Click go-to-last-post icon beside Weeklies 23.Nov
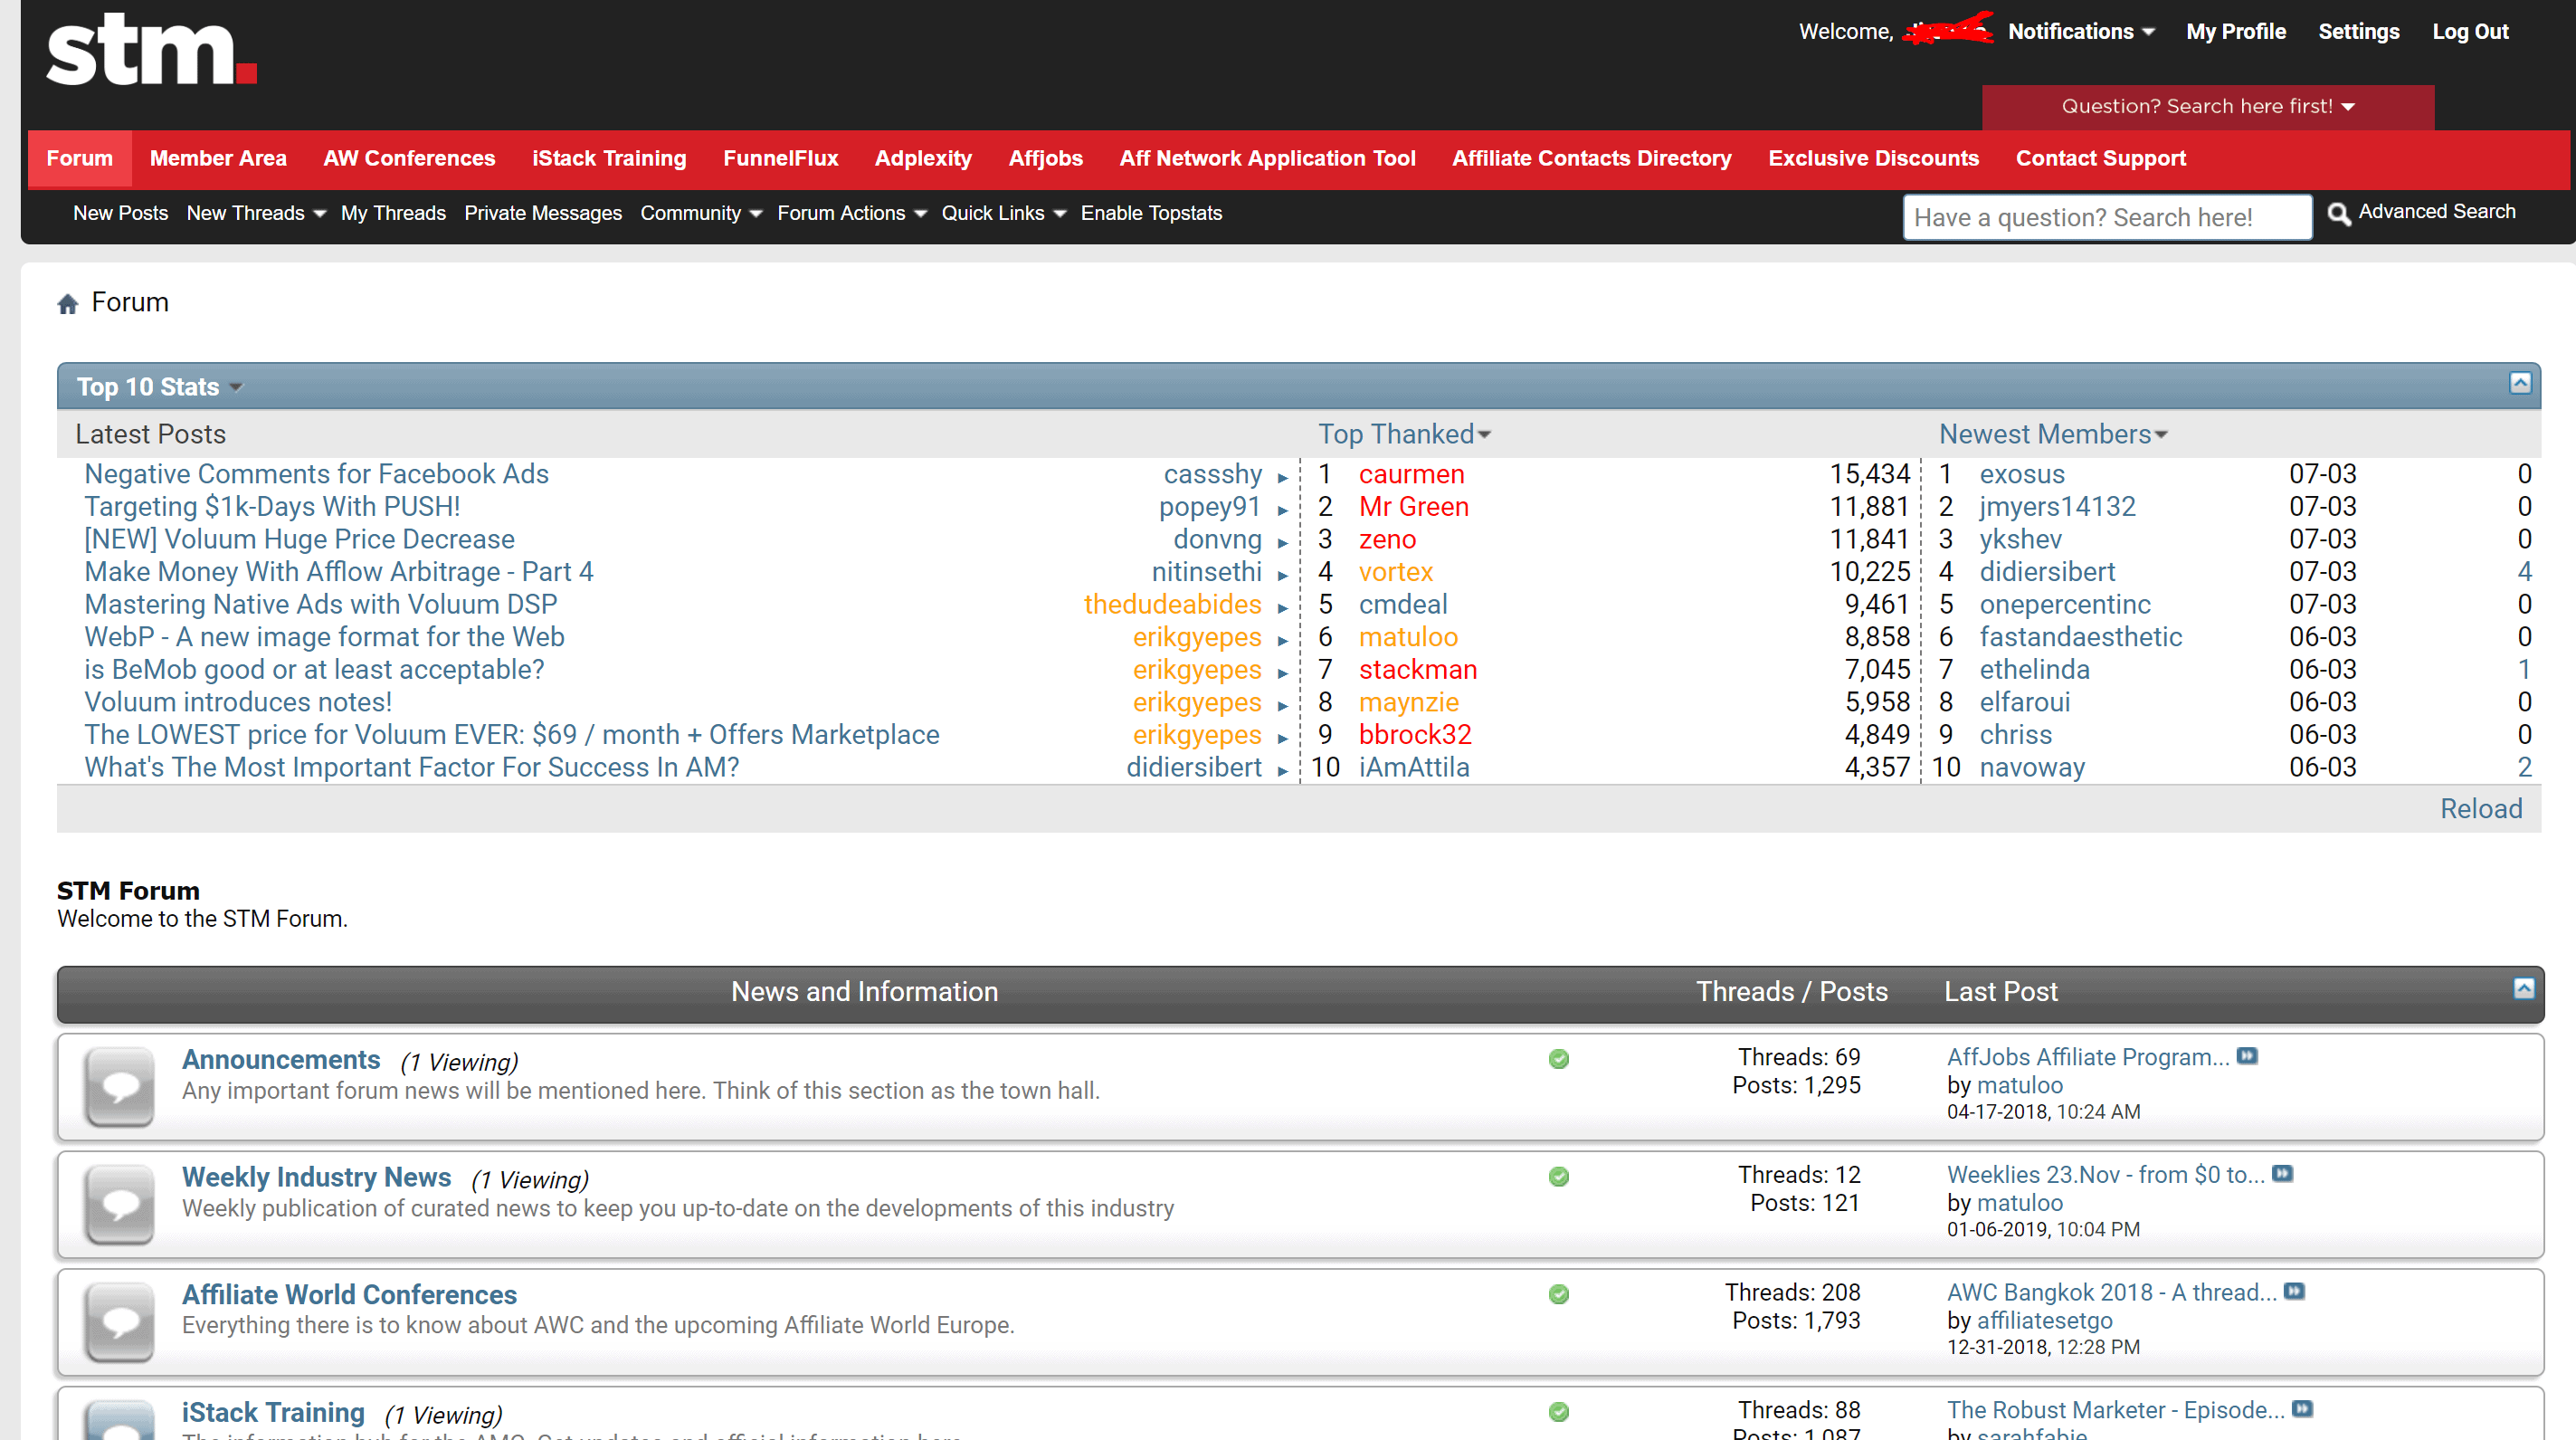Image resolution: width=2576 pixels, height=1440 pixels. (2282, 1174)
